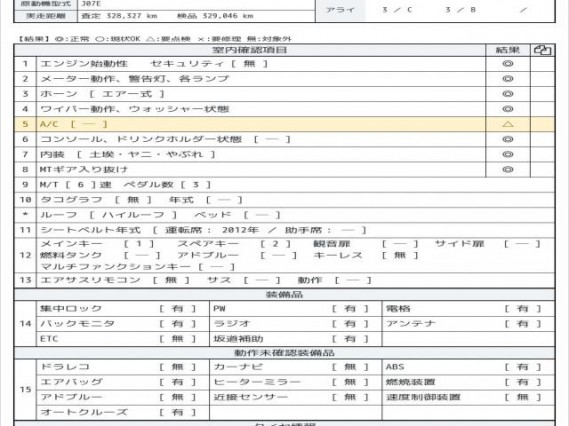Viewport: 569px width, 426px height.
Task: Click the 観音扉 entry
Action: point(366,244)
